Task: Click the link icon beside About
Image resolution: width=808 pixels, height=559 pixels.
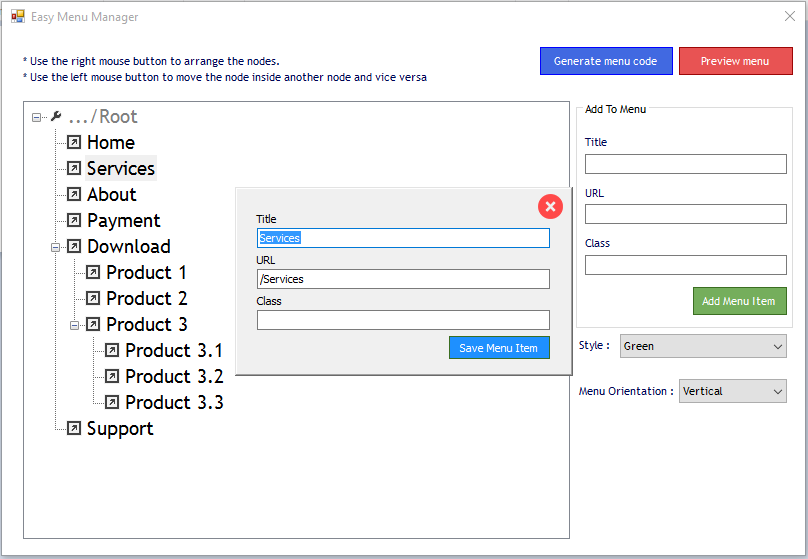Action: click(74, 194)
